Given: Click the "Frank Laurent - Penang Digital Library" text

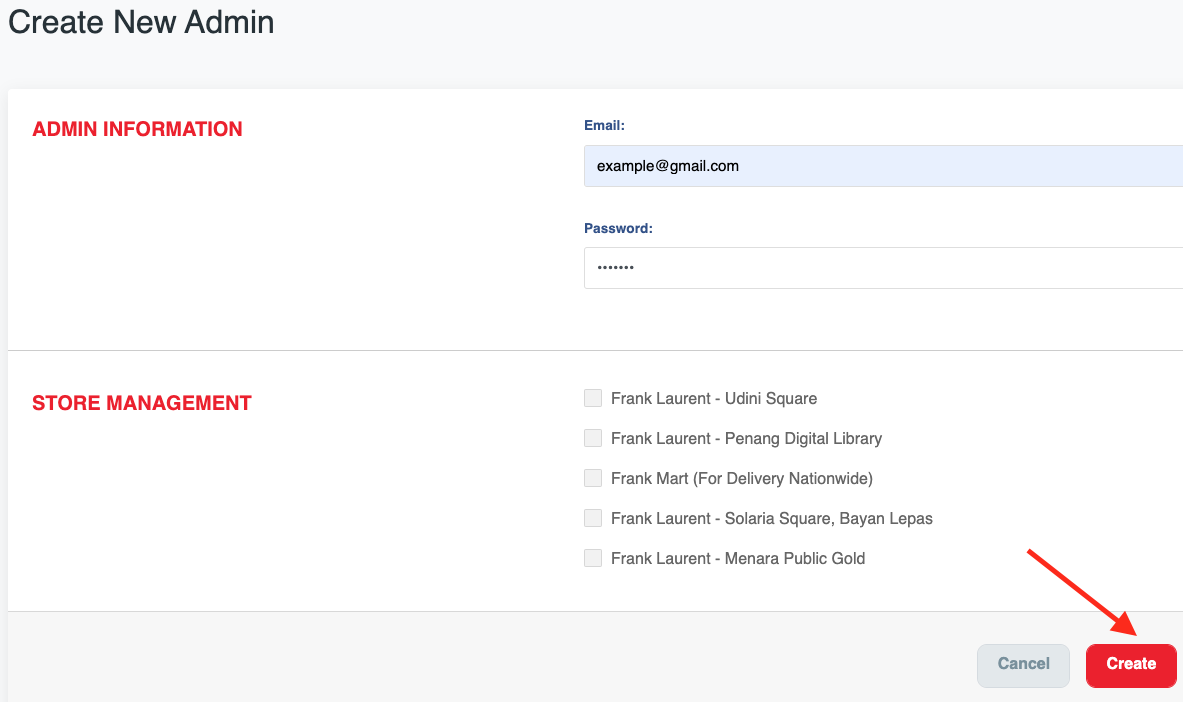Looking at the screenshot, I should click(x=746, y=438).
